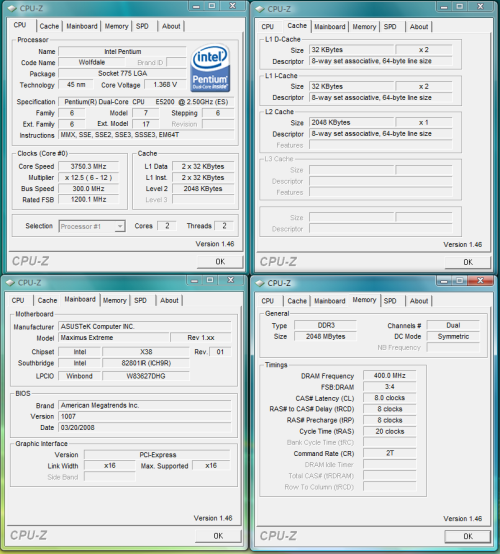Click OK in the Memory tab window
This screenshot has width=500, height=554.
point(468,536)
